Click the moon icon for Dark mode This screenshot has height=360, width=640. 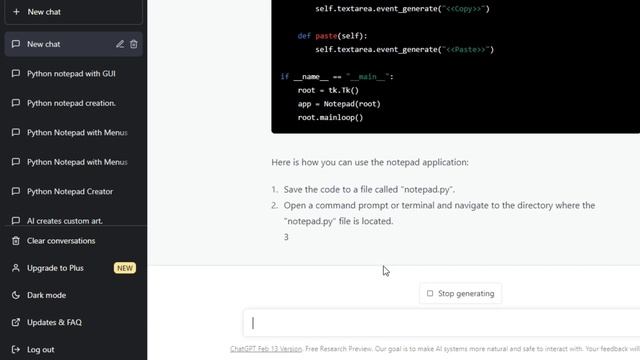click(16, 295)
